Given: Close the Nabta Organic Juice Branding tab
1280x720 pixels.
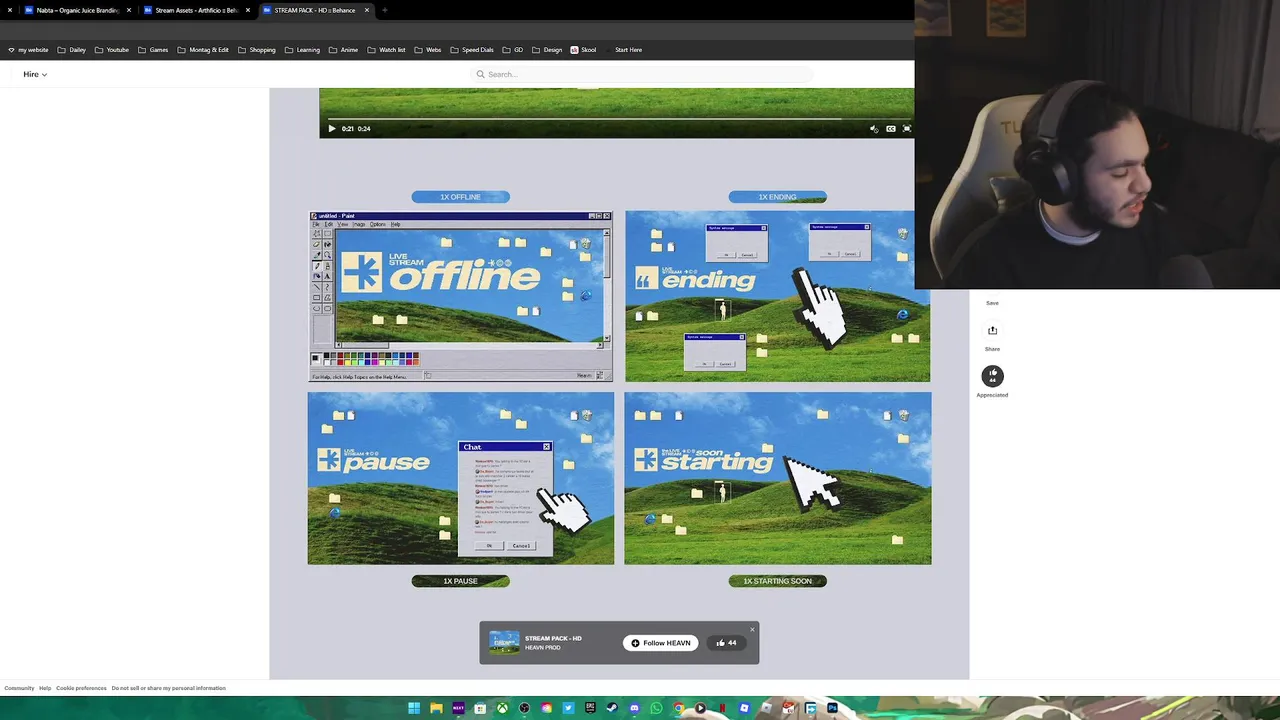Looking at the screenshot, I should point(129,10).
